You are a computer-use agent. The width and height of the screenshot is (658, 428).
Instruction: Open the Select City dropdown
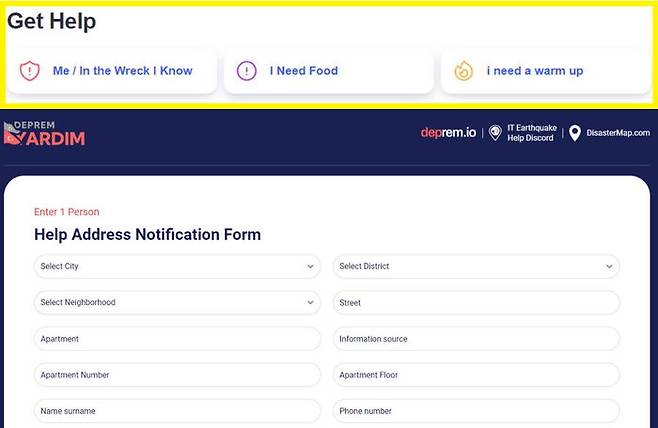pos(177,267)
